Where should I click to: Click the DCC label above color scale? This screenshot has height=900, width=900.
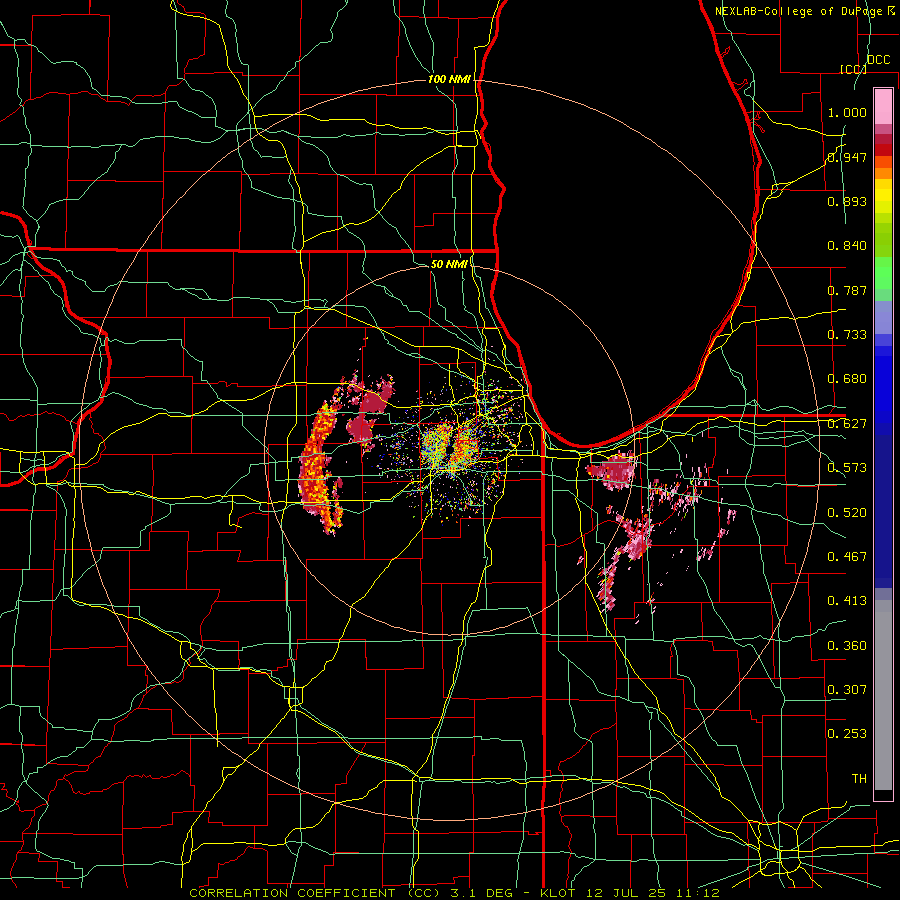(x=878, y=60)
